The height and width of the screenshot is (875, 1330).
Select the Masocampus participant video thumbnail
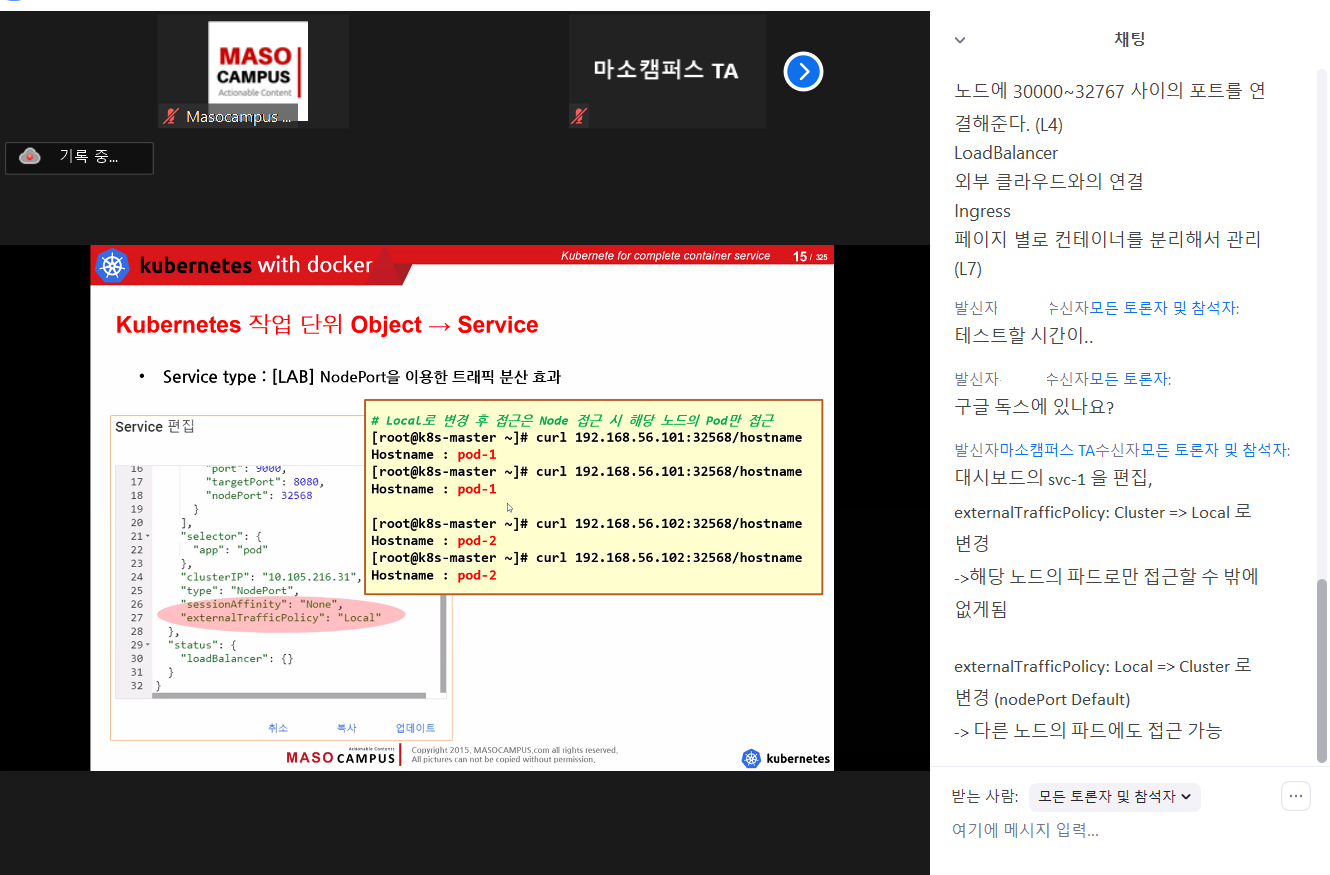(x=254, y=71)
